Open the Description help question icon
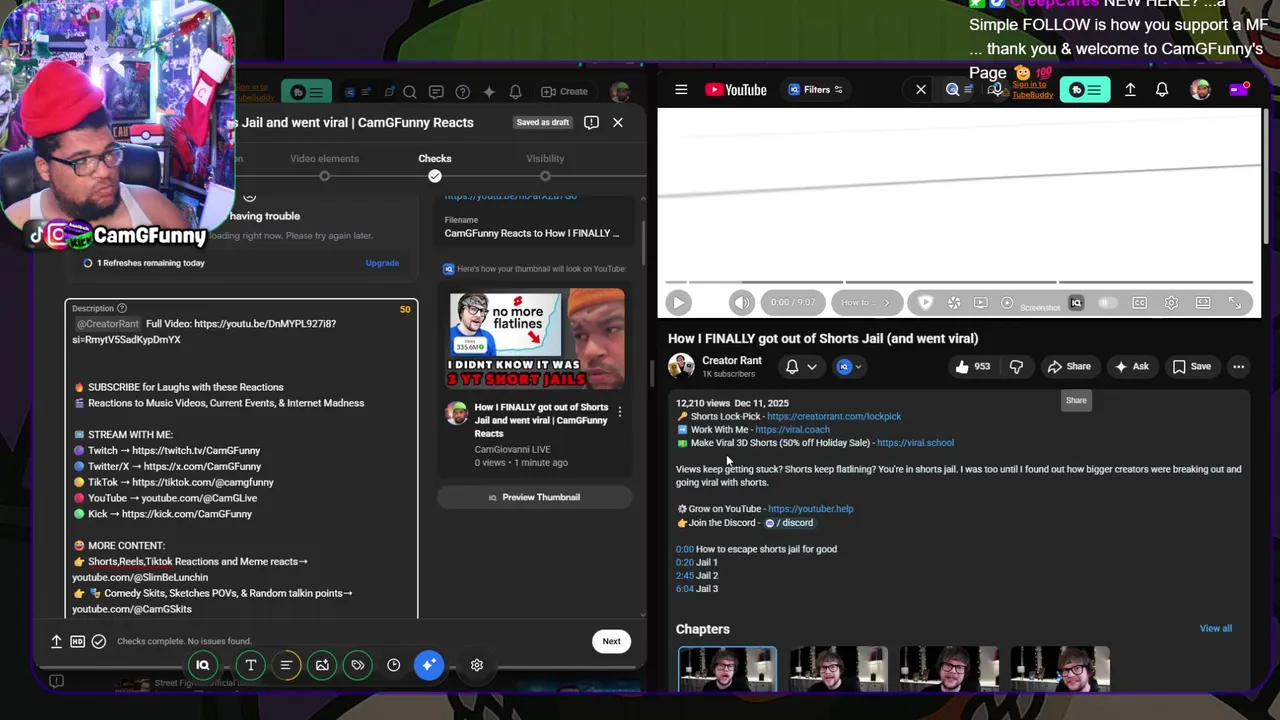Screen dimensions: 1280x720 122,308
